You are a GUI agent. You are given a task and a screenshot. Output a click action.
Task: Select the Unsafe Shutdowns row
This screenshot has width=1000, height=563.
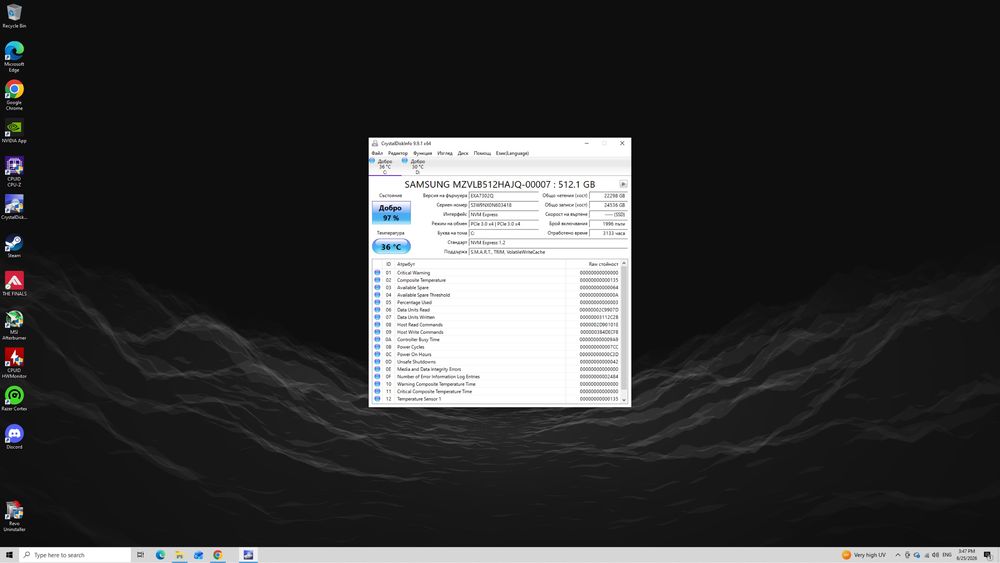tap(496, 362)
